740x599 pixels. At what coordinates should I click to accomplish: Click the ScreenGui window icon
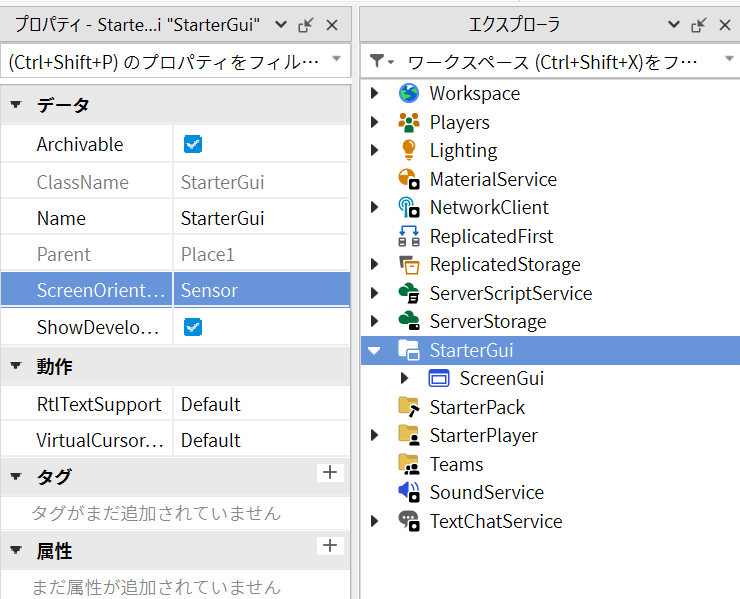[x=439, y=379]
